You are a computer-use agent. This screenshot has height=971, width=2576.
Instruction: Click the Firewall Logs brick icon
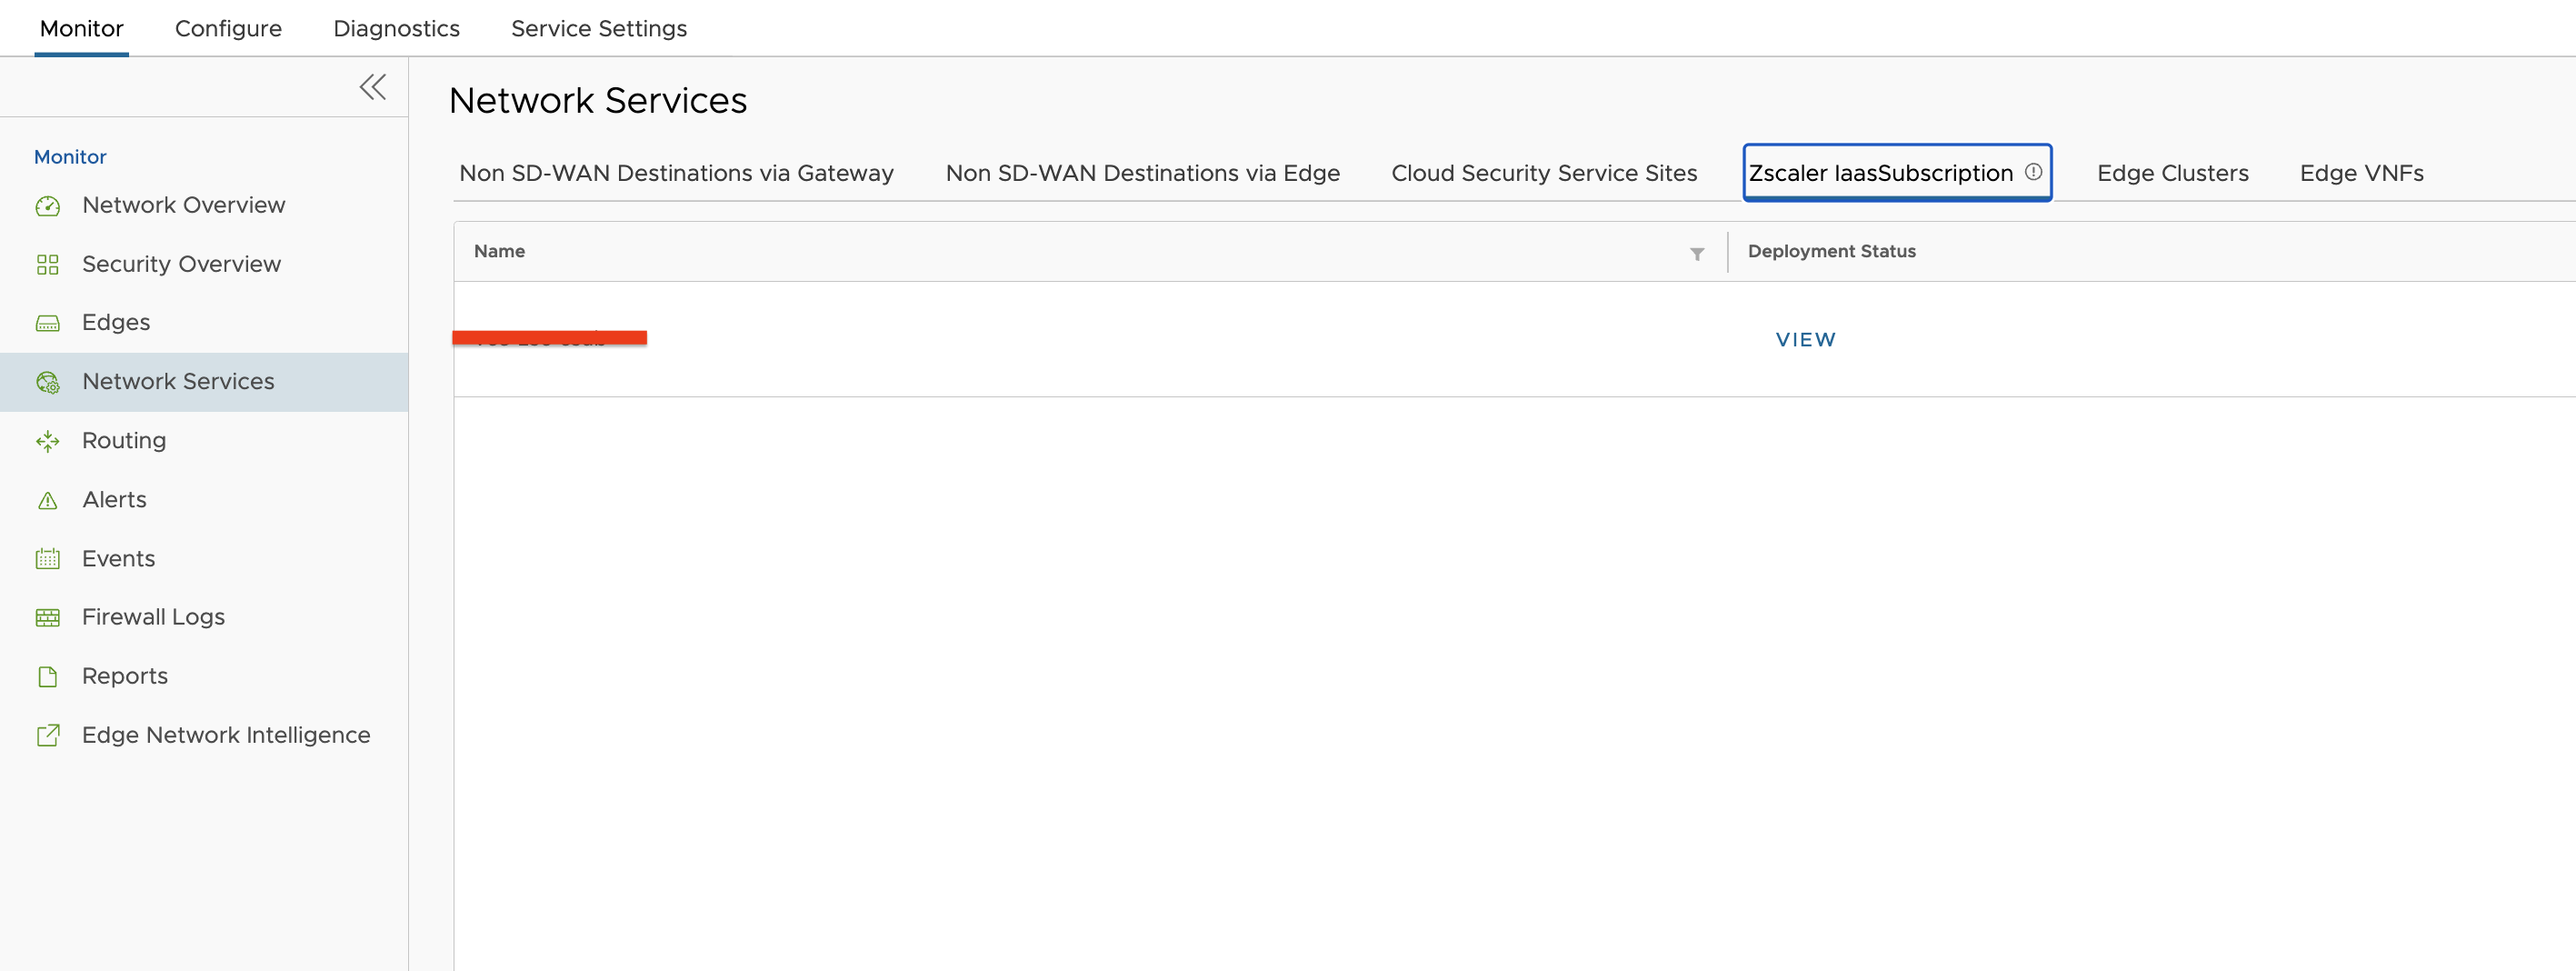[48, 617]
